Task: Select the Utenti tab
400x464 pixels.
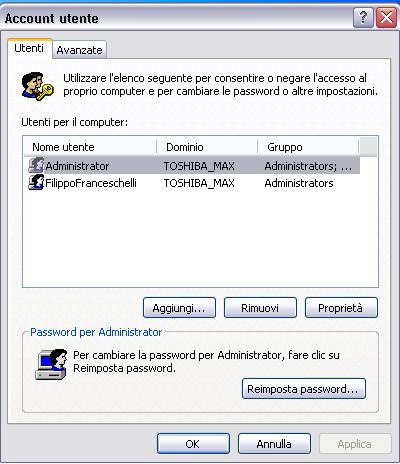Action: pos(29,48)
